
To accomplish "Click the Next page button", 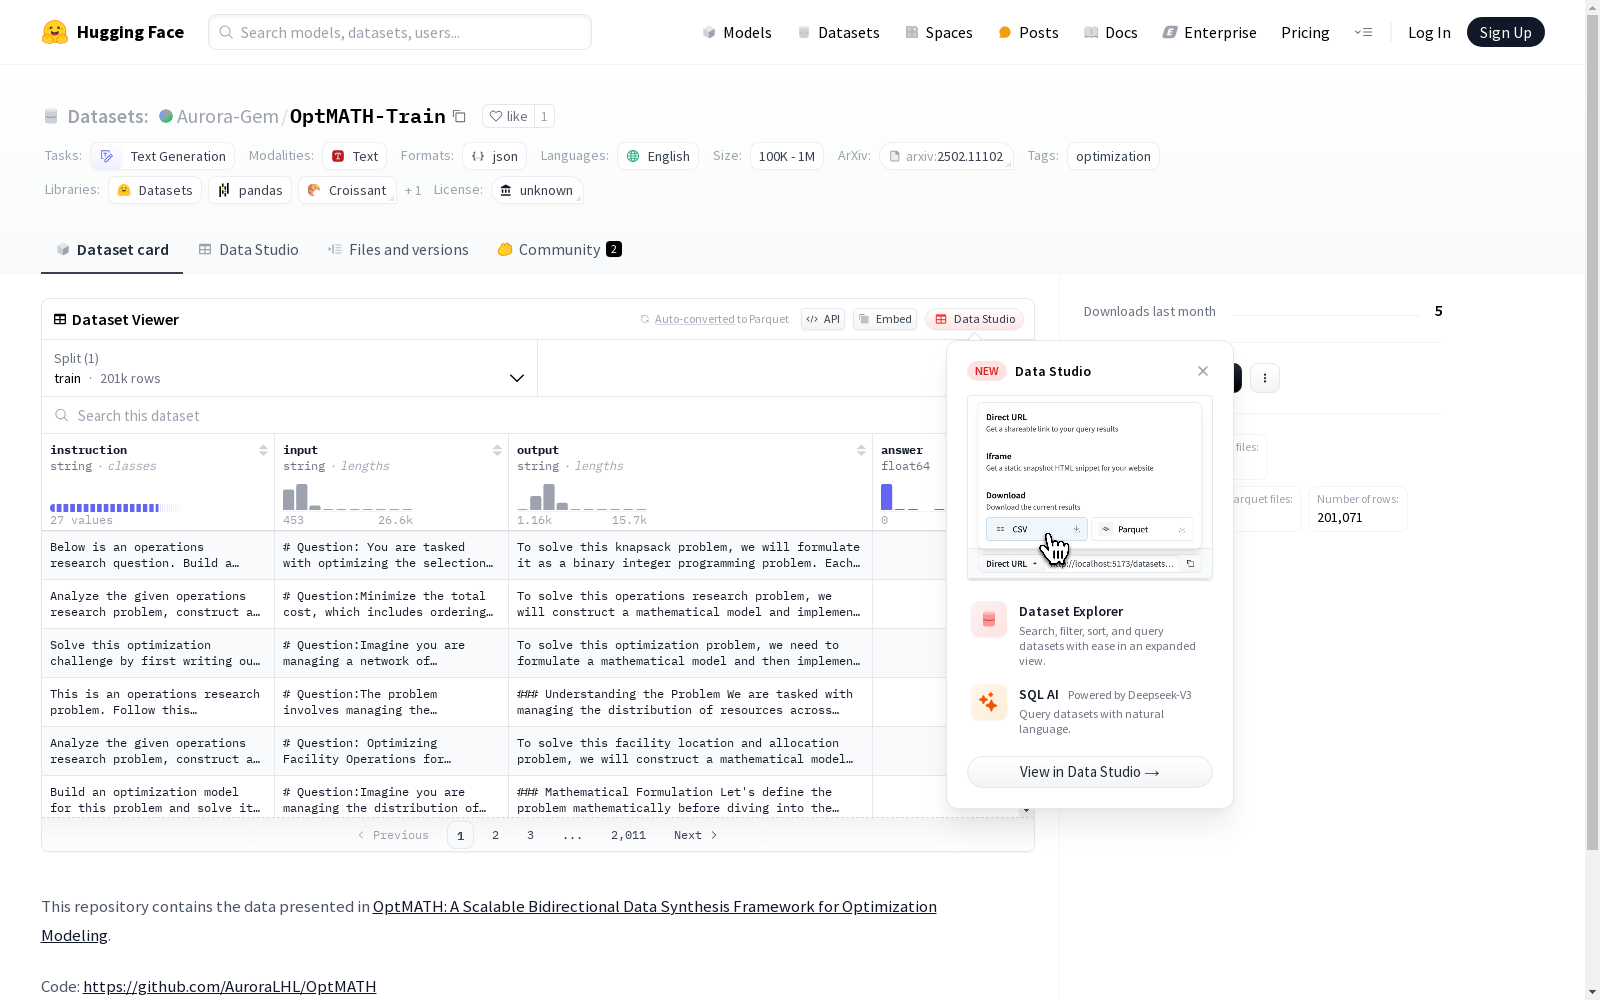I will click(x=696, y=835).
